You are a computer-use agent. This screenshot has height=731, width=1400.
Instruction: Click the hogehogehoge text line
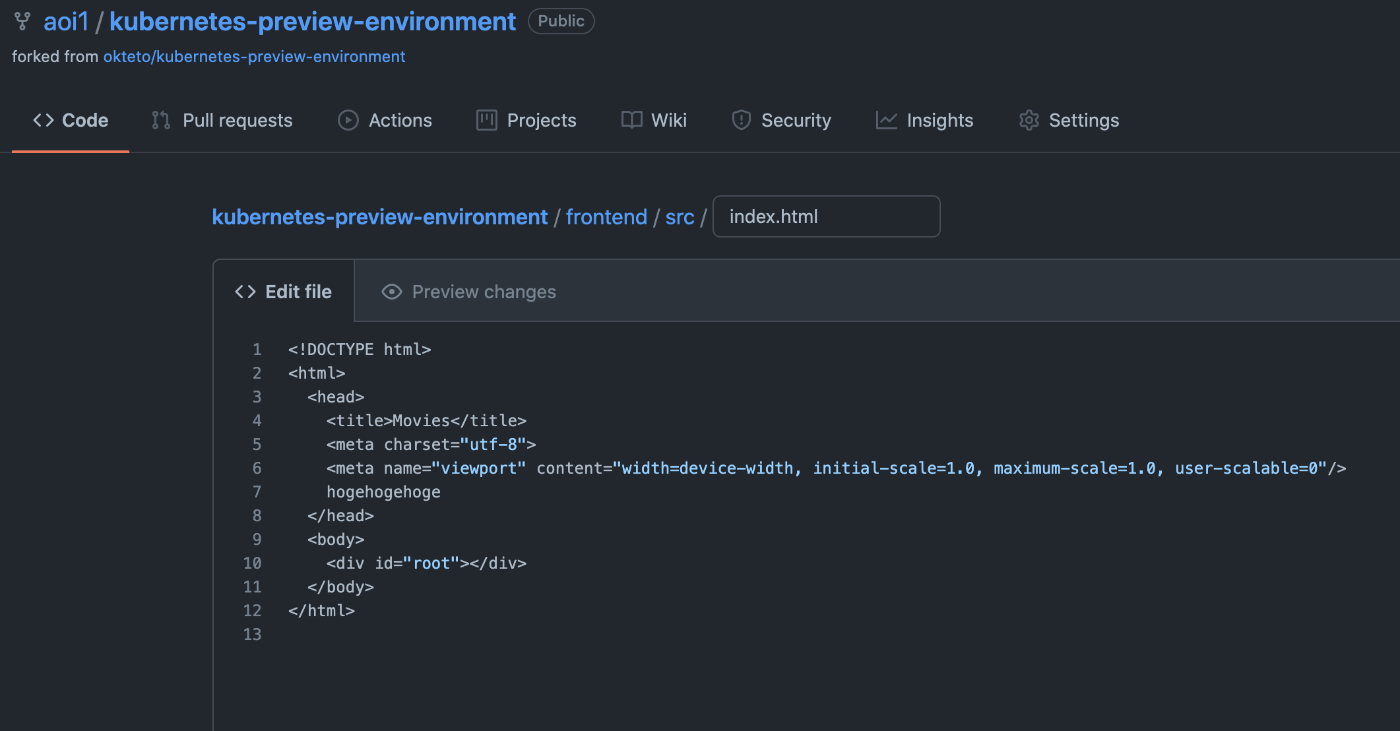pos(383,492)
